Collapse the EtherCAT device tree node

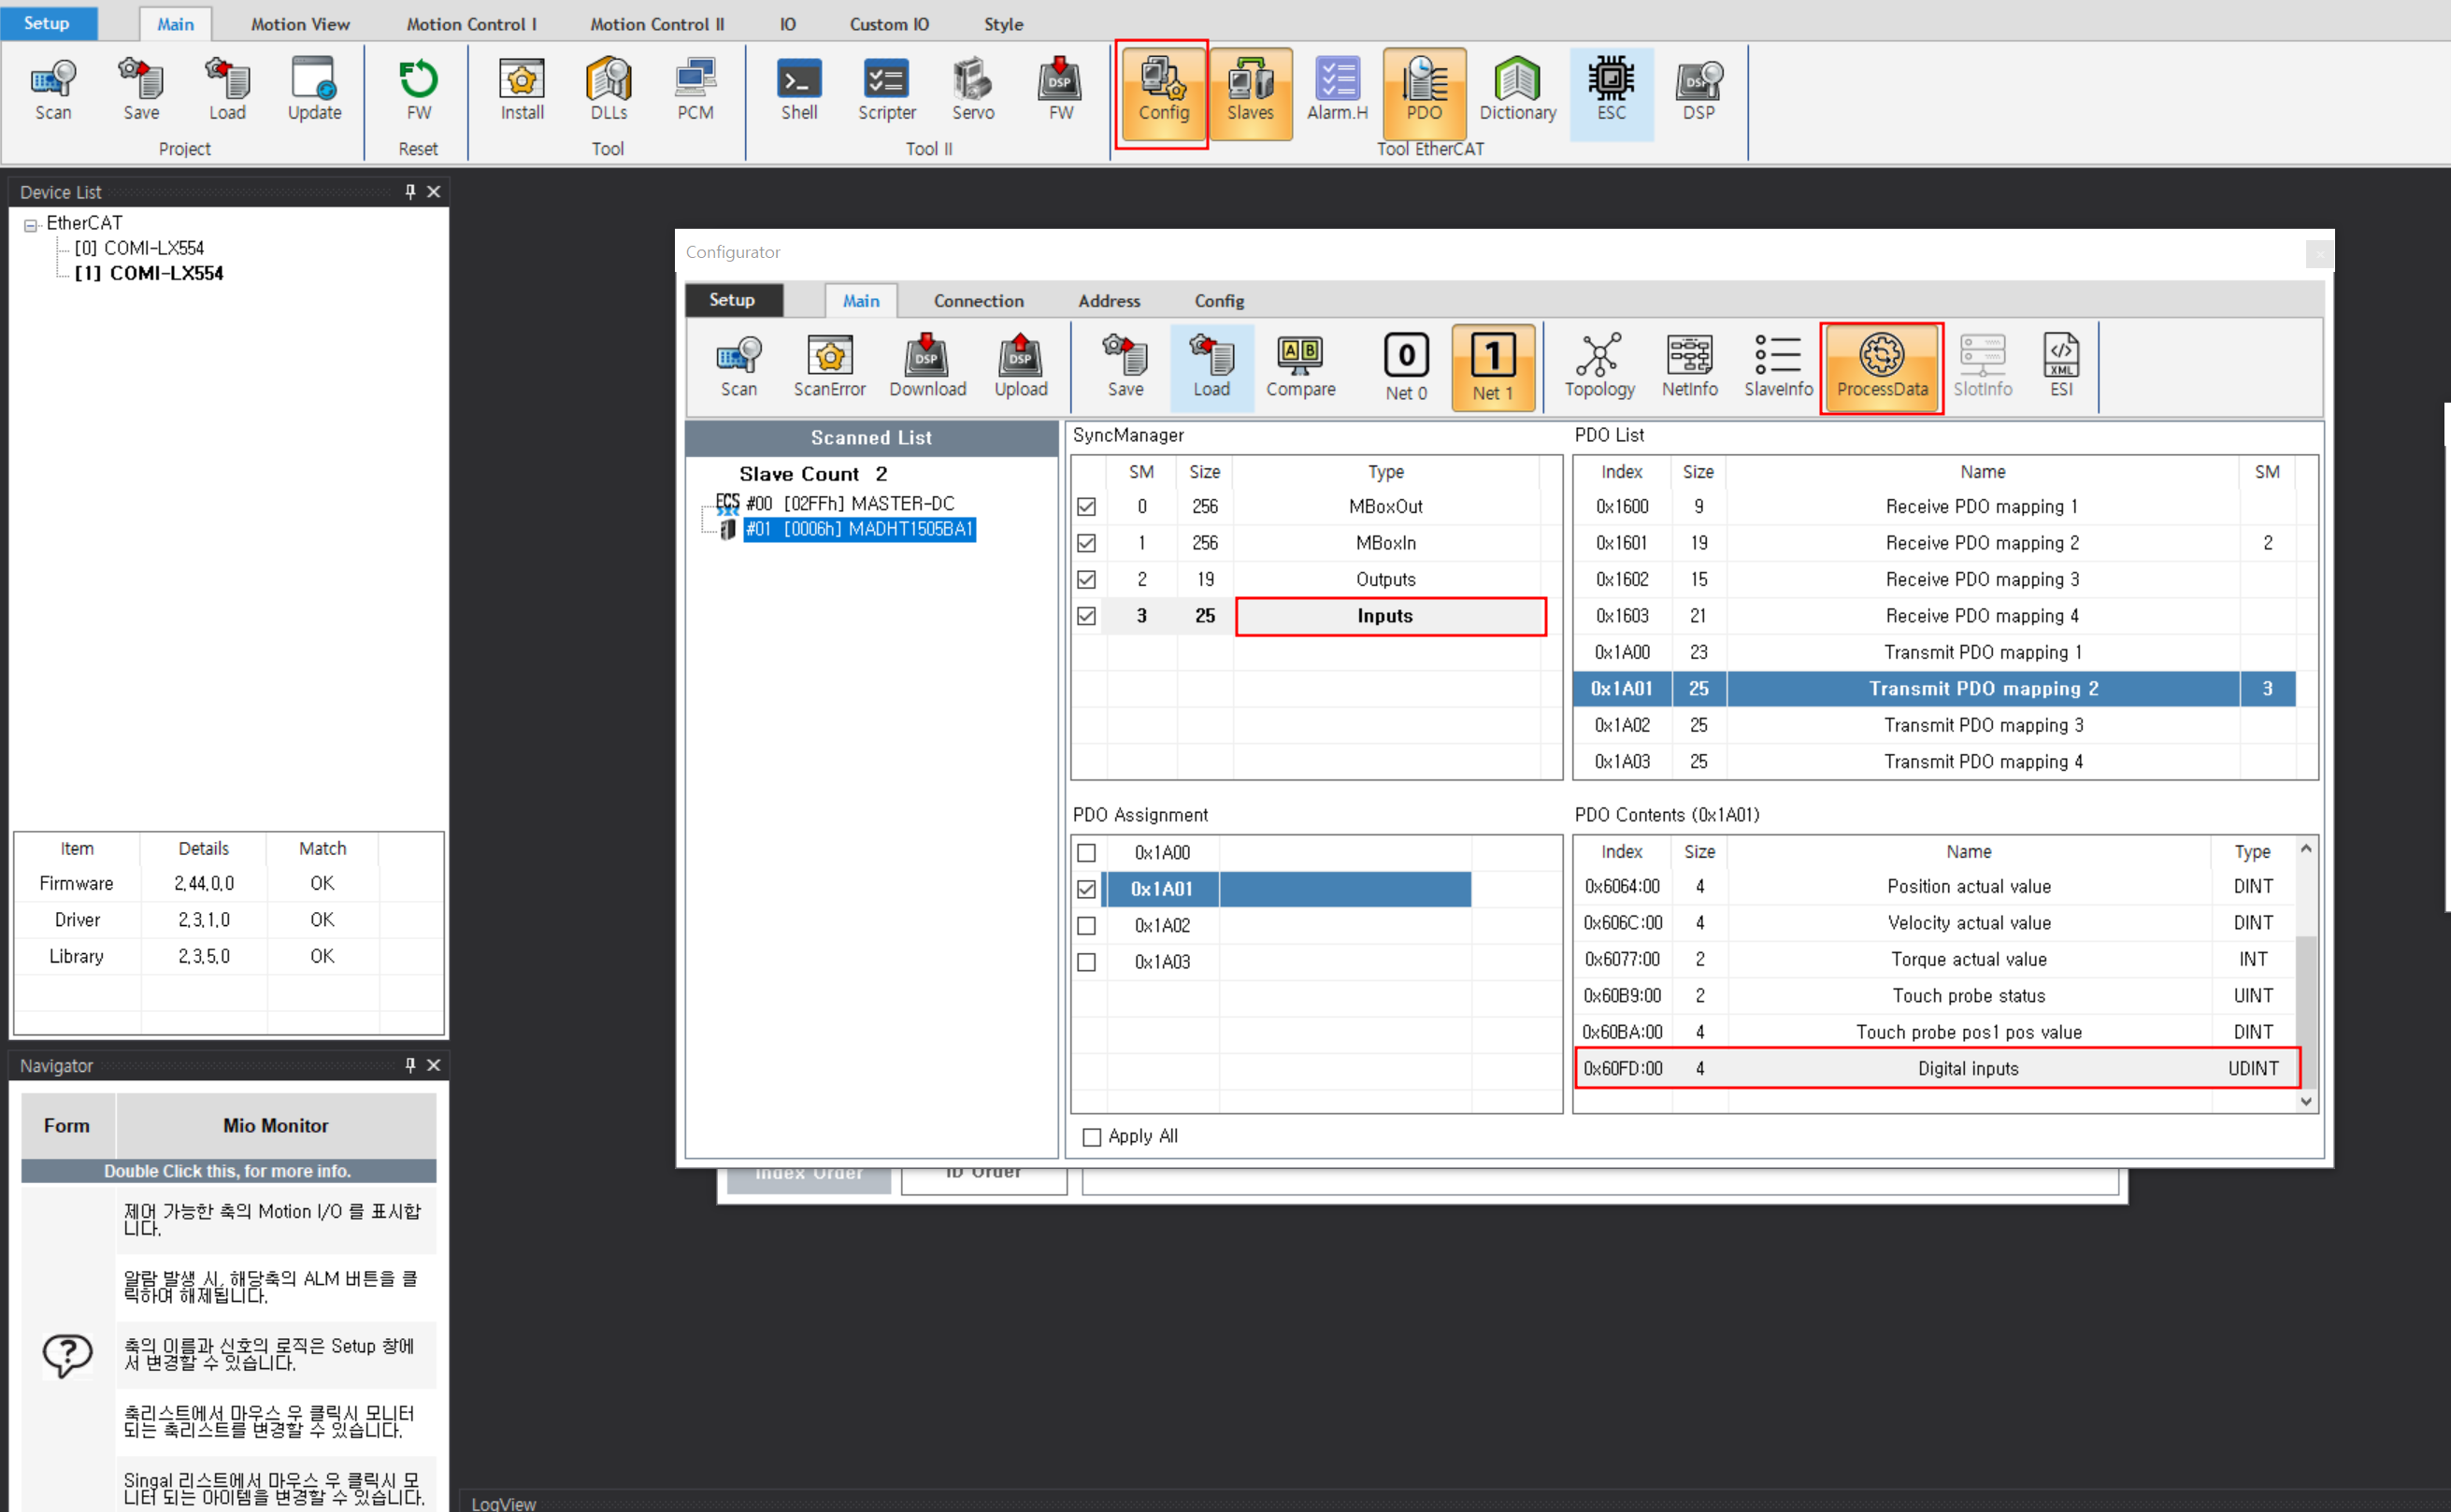click(x=31, y=225)
